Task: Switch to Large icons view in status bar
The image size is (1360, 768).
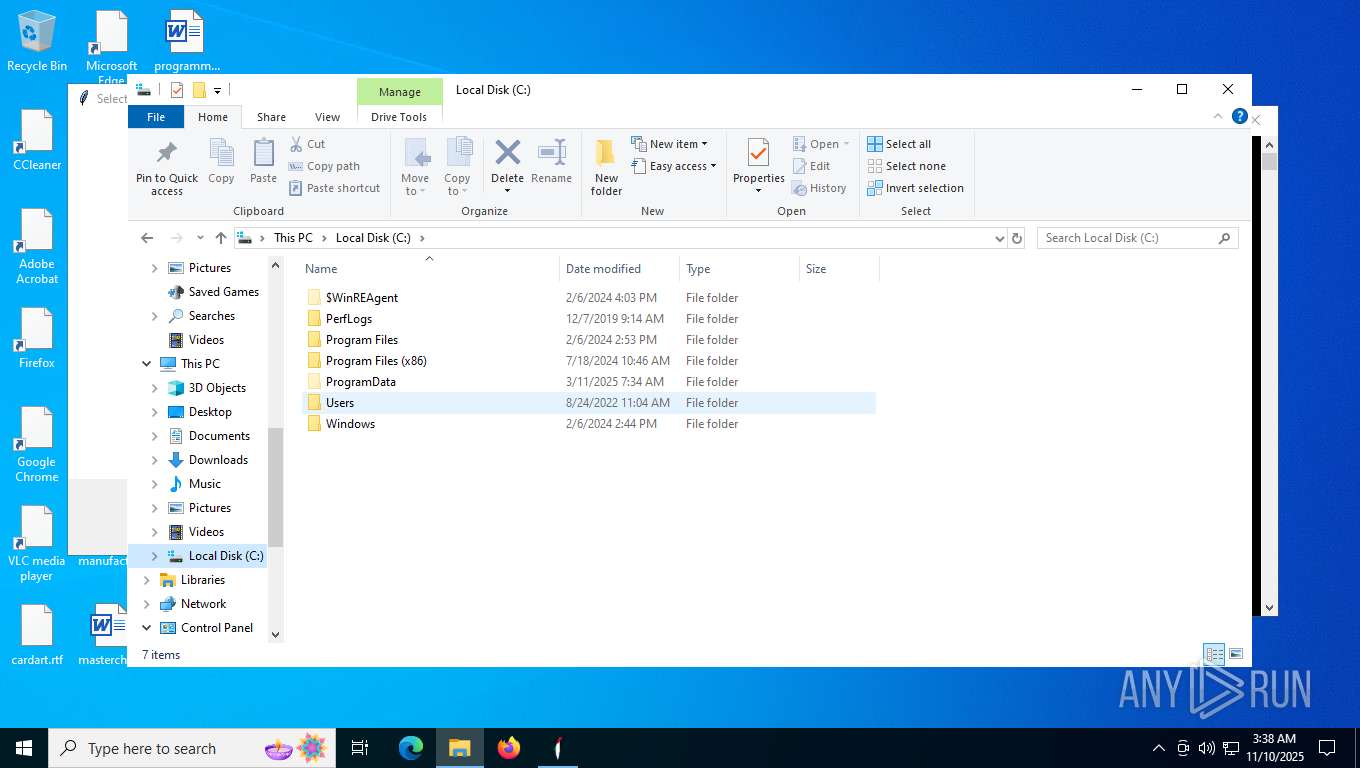Action: [1236, 654]
